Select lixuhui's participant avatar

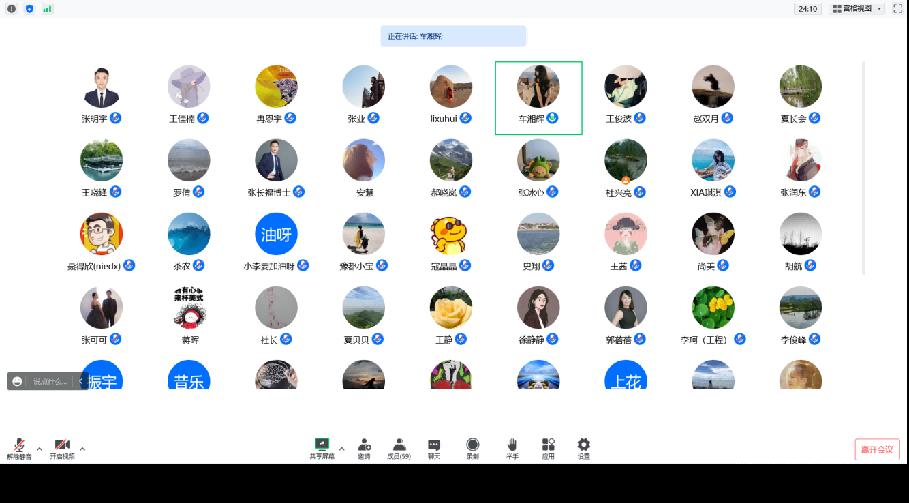pyautogui.click(x=451, y=87)
